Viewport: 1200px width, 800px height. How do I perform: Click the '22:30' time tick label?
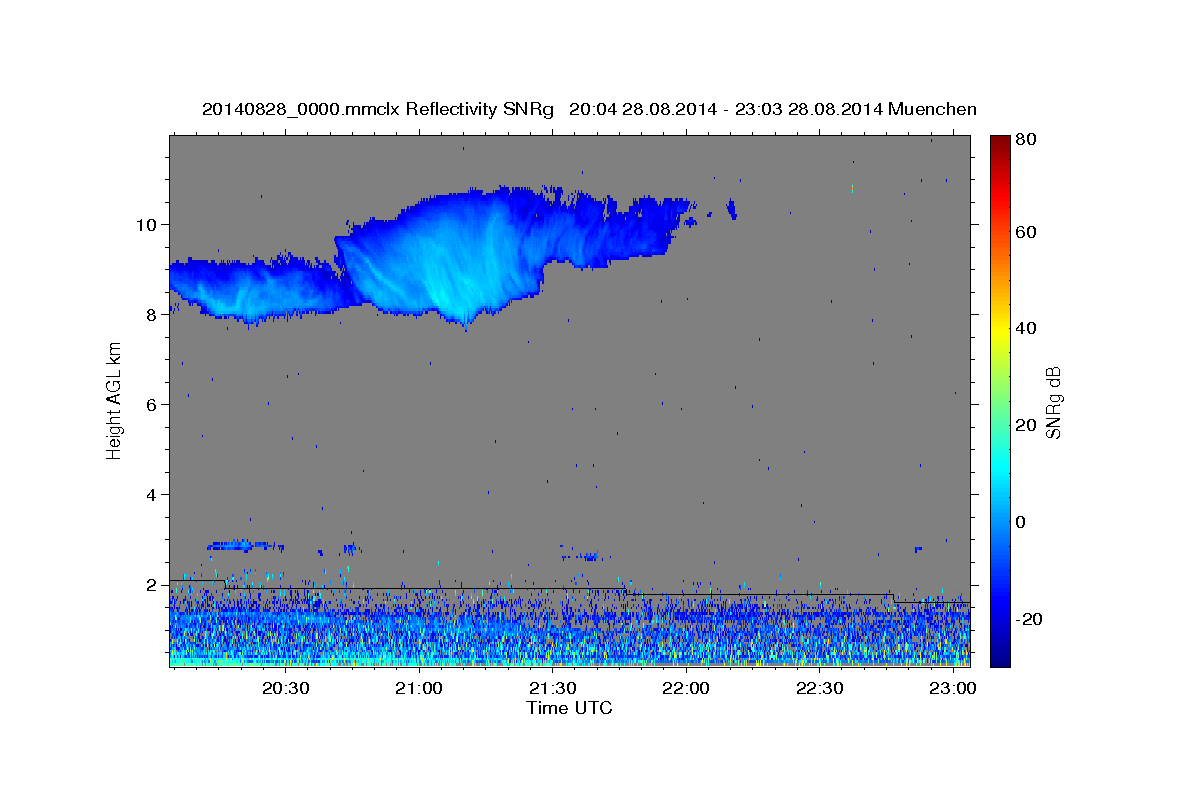coord(819,688)
